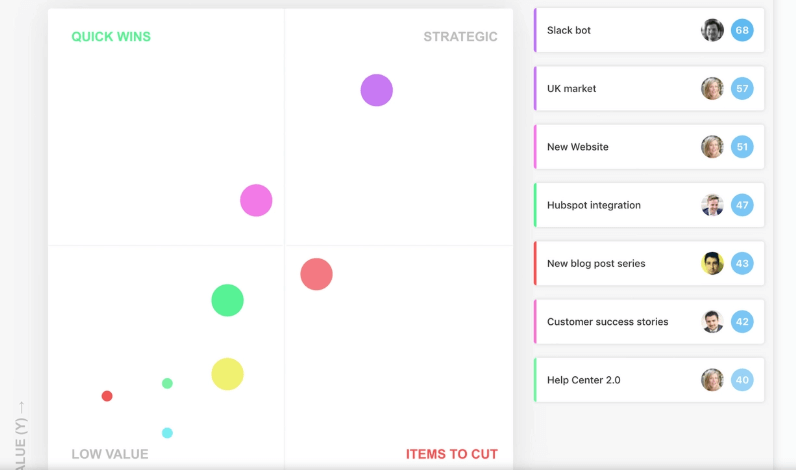
Task: Click the purple bubble in Strategic quadrant
Action: 377,90
